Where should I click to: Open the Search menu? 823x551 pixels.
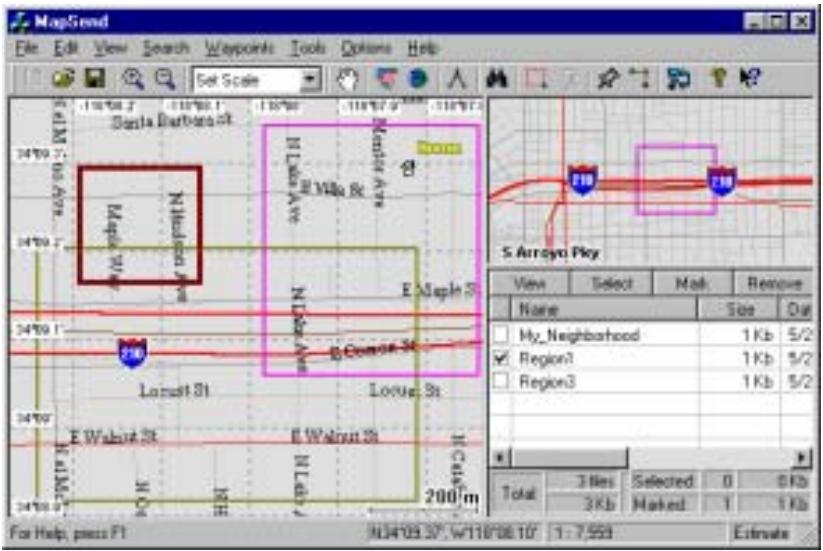click(166, 48)
